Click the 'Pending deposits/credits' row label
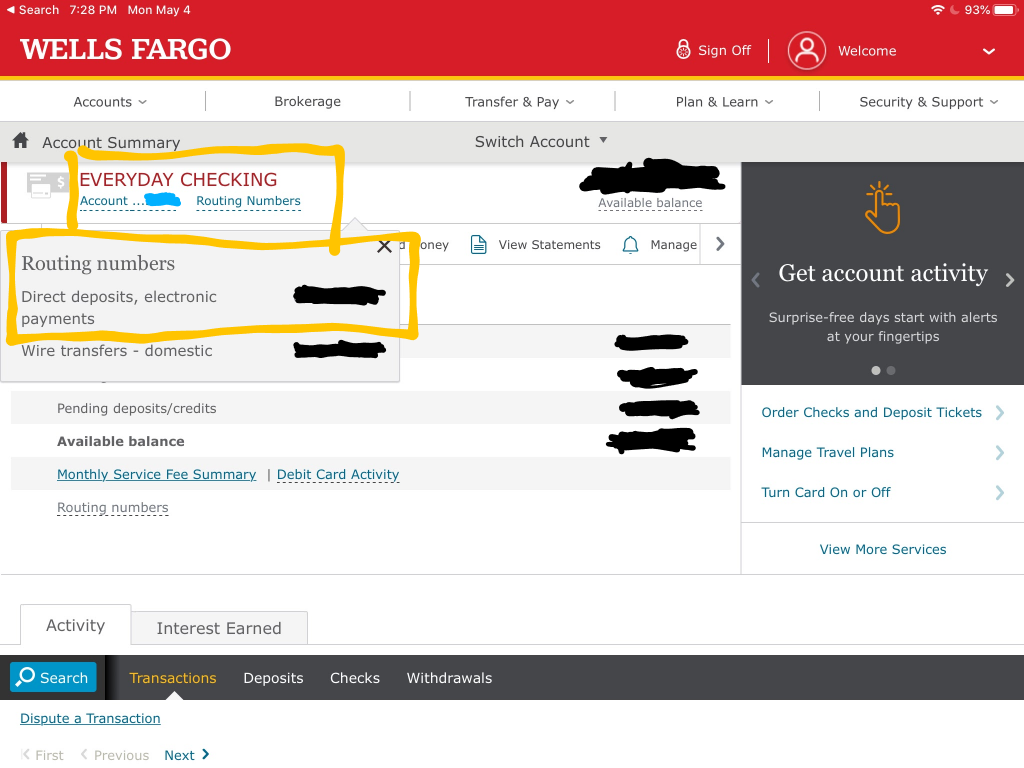Viewport: 1024px width, 768px height. (136, 408)
